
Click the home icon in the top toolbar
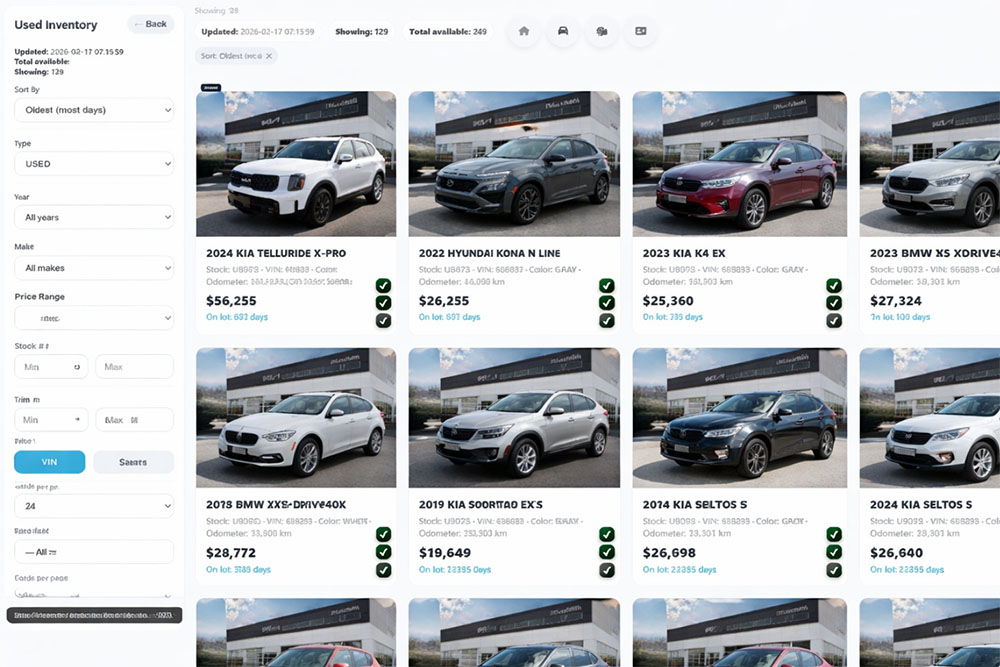click(x=523, y=32)
